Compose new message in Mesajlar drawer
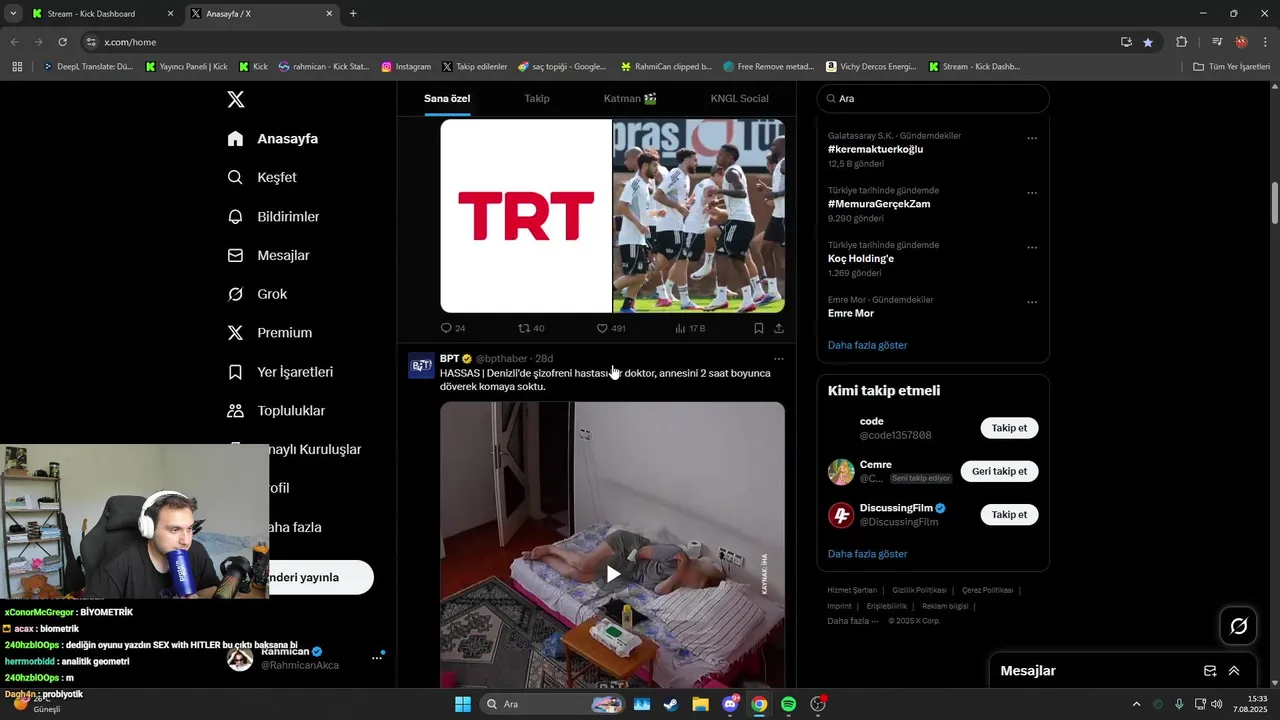 (x=1210, y=671)
